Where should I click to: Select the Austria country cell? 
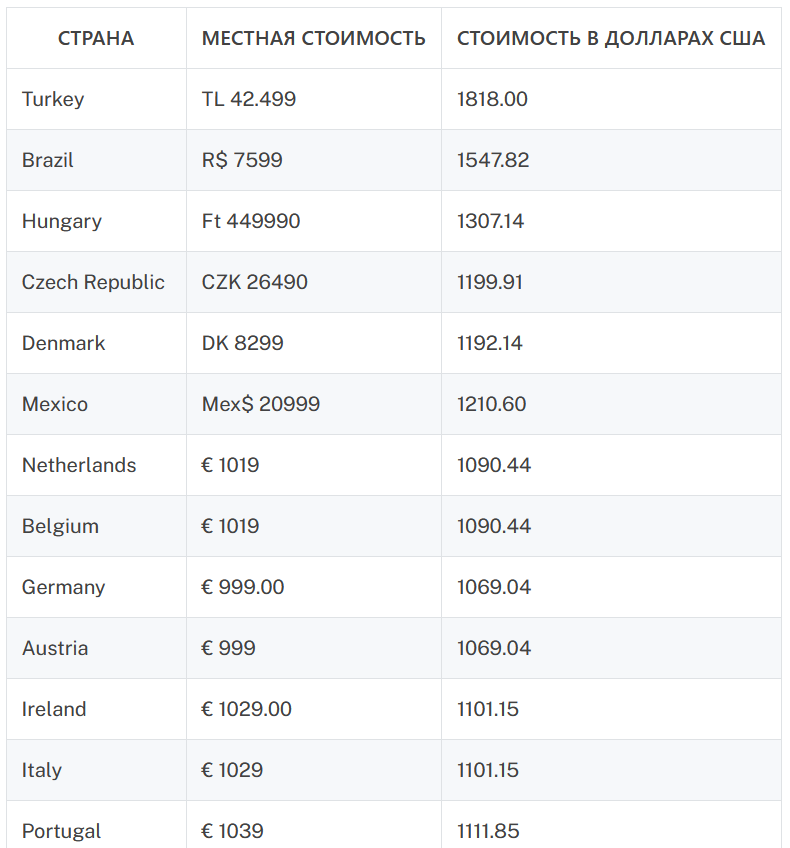coord(55,648)
